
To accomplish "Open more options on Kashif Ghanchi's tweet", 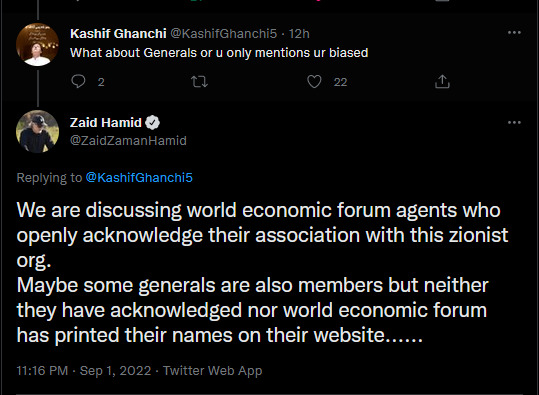I will [x=514, y=33].
